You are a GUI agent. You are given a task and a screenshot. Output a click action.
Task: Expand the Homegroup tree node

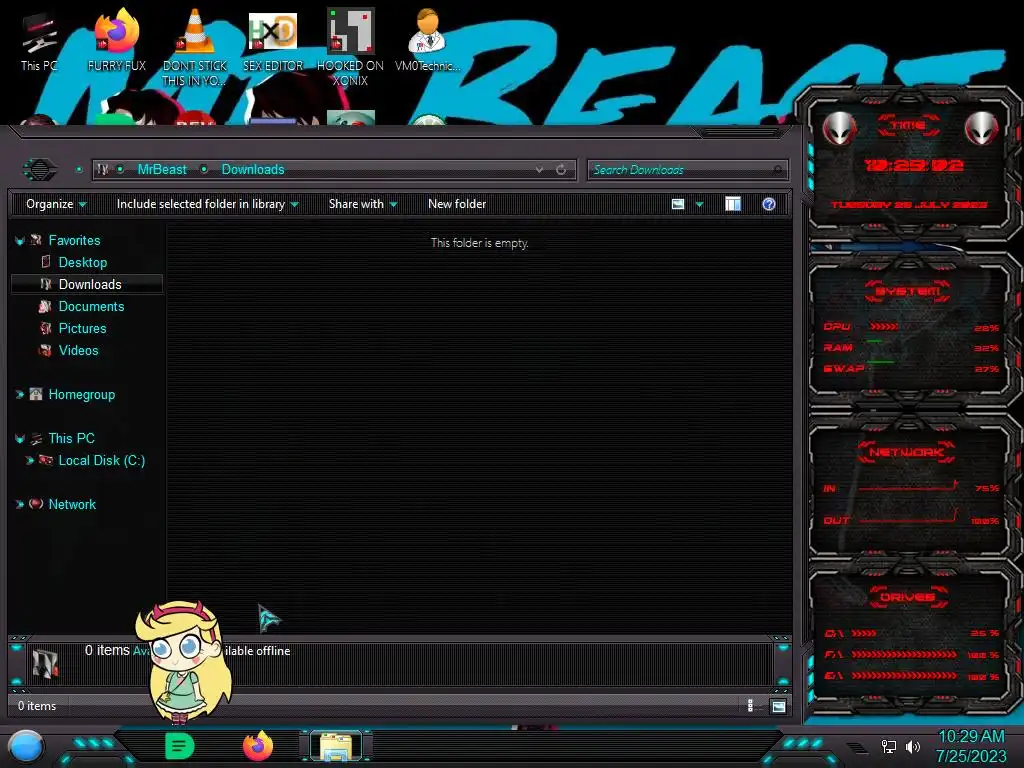(20, 394)
